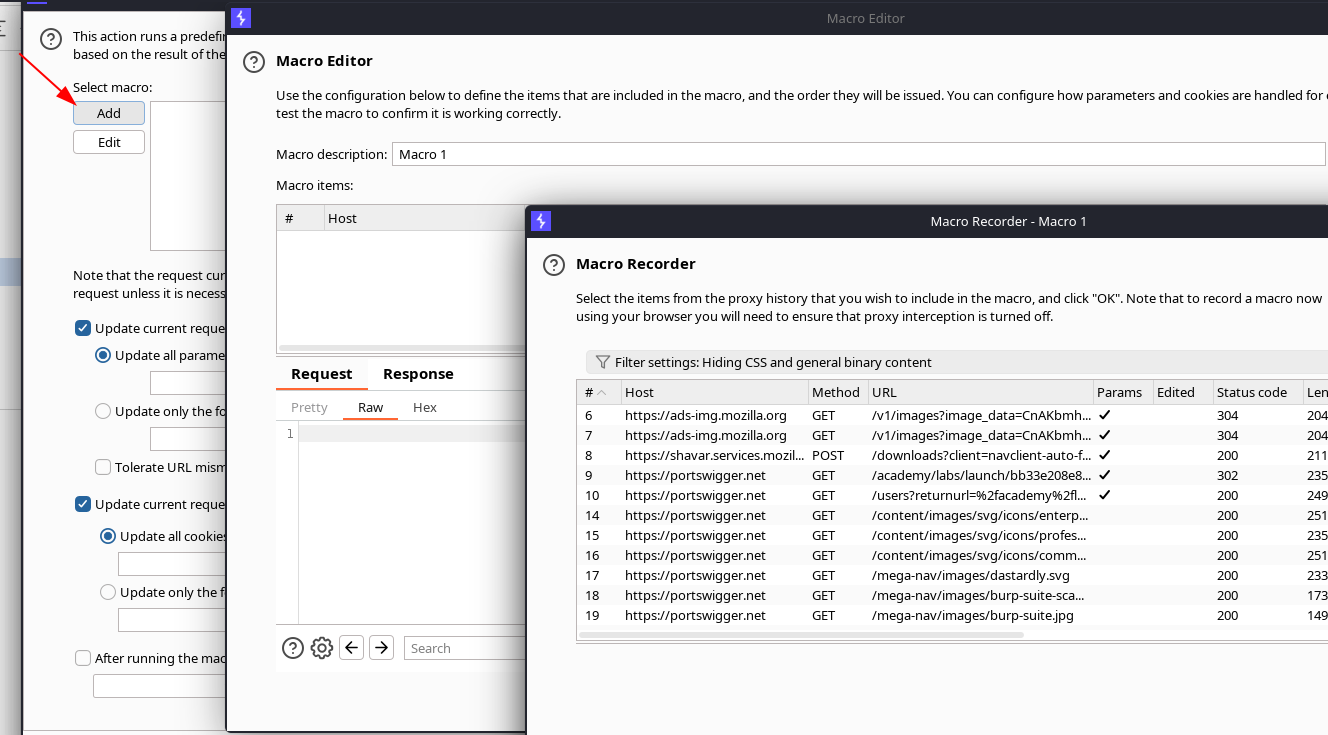Open the settings gear below the request editor
The height and width of the screenshot is (735, 1328).
point(322,648)
